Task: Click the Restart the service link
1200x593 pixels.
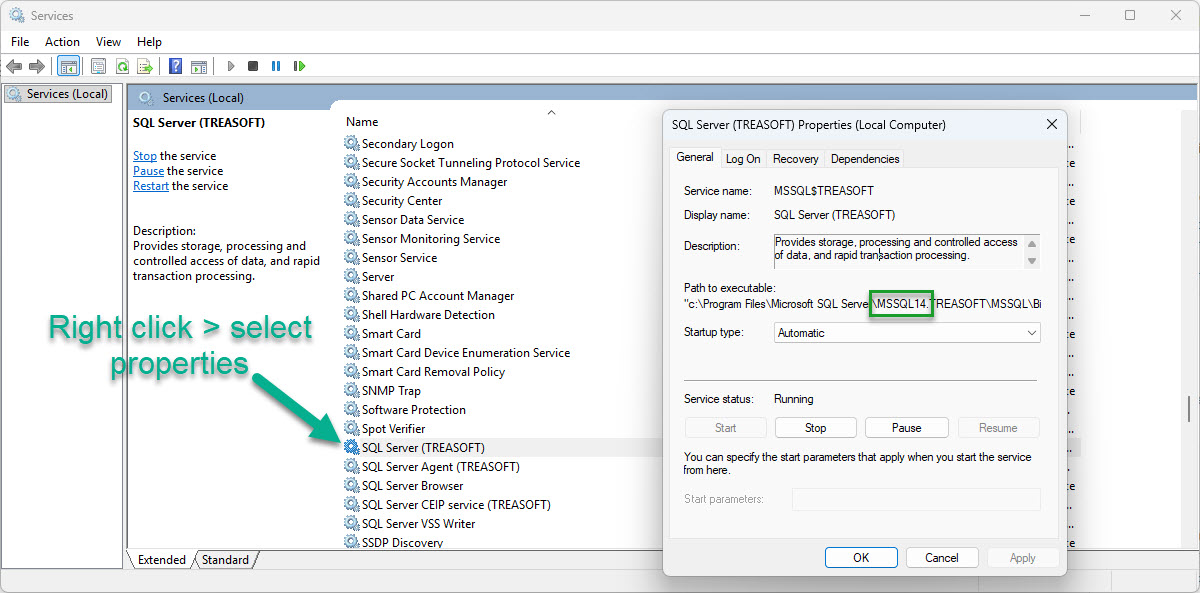Action: 151,186
